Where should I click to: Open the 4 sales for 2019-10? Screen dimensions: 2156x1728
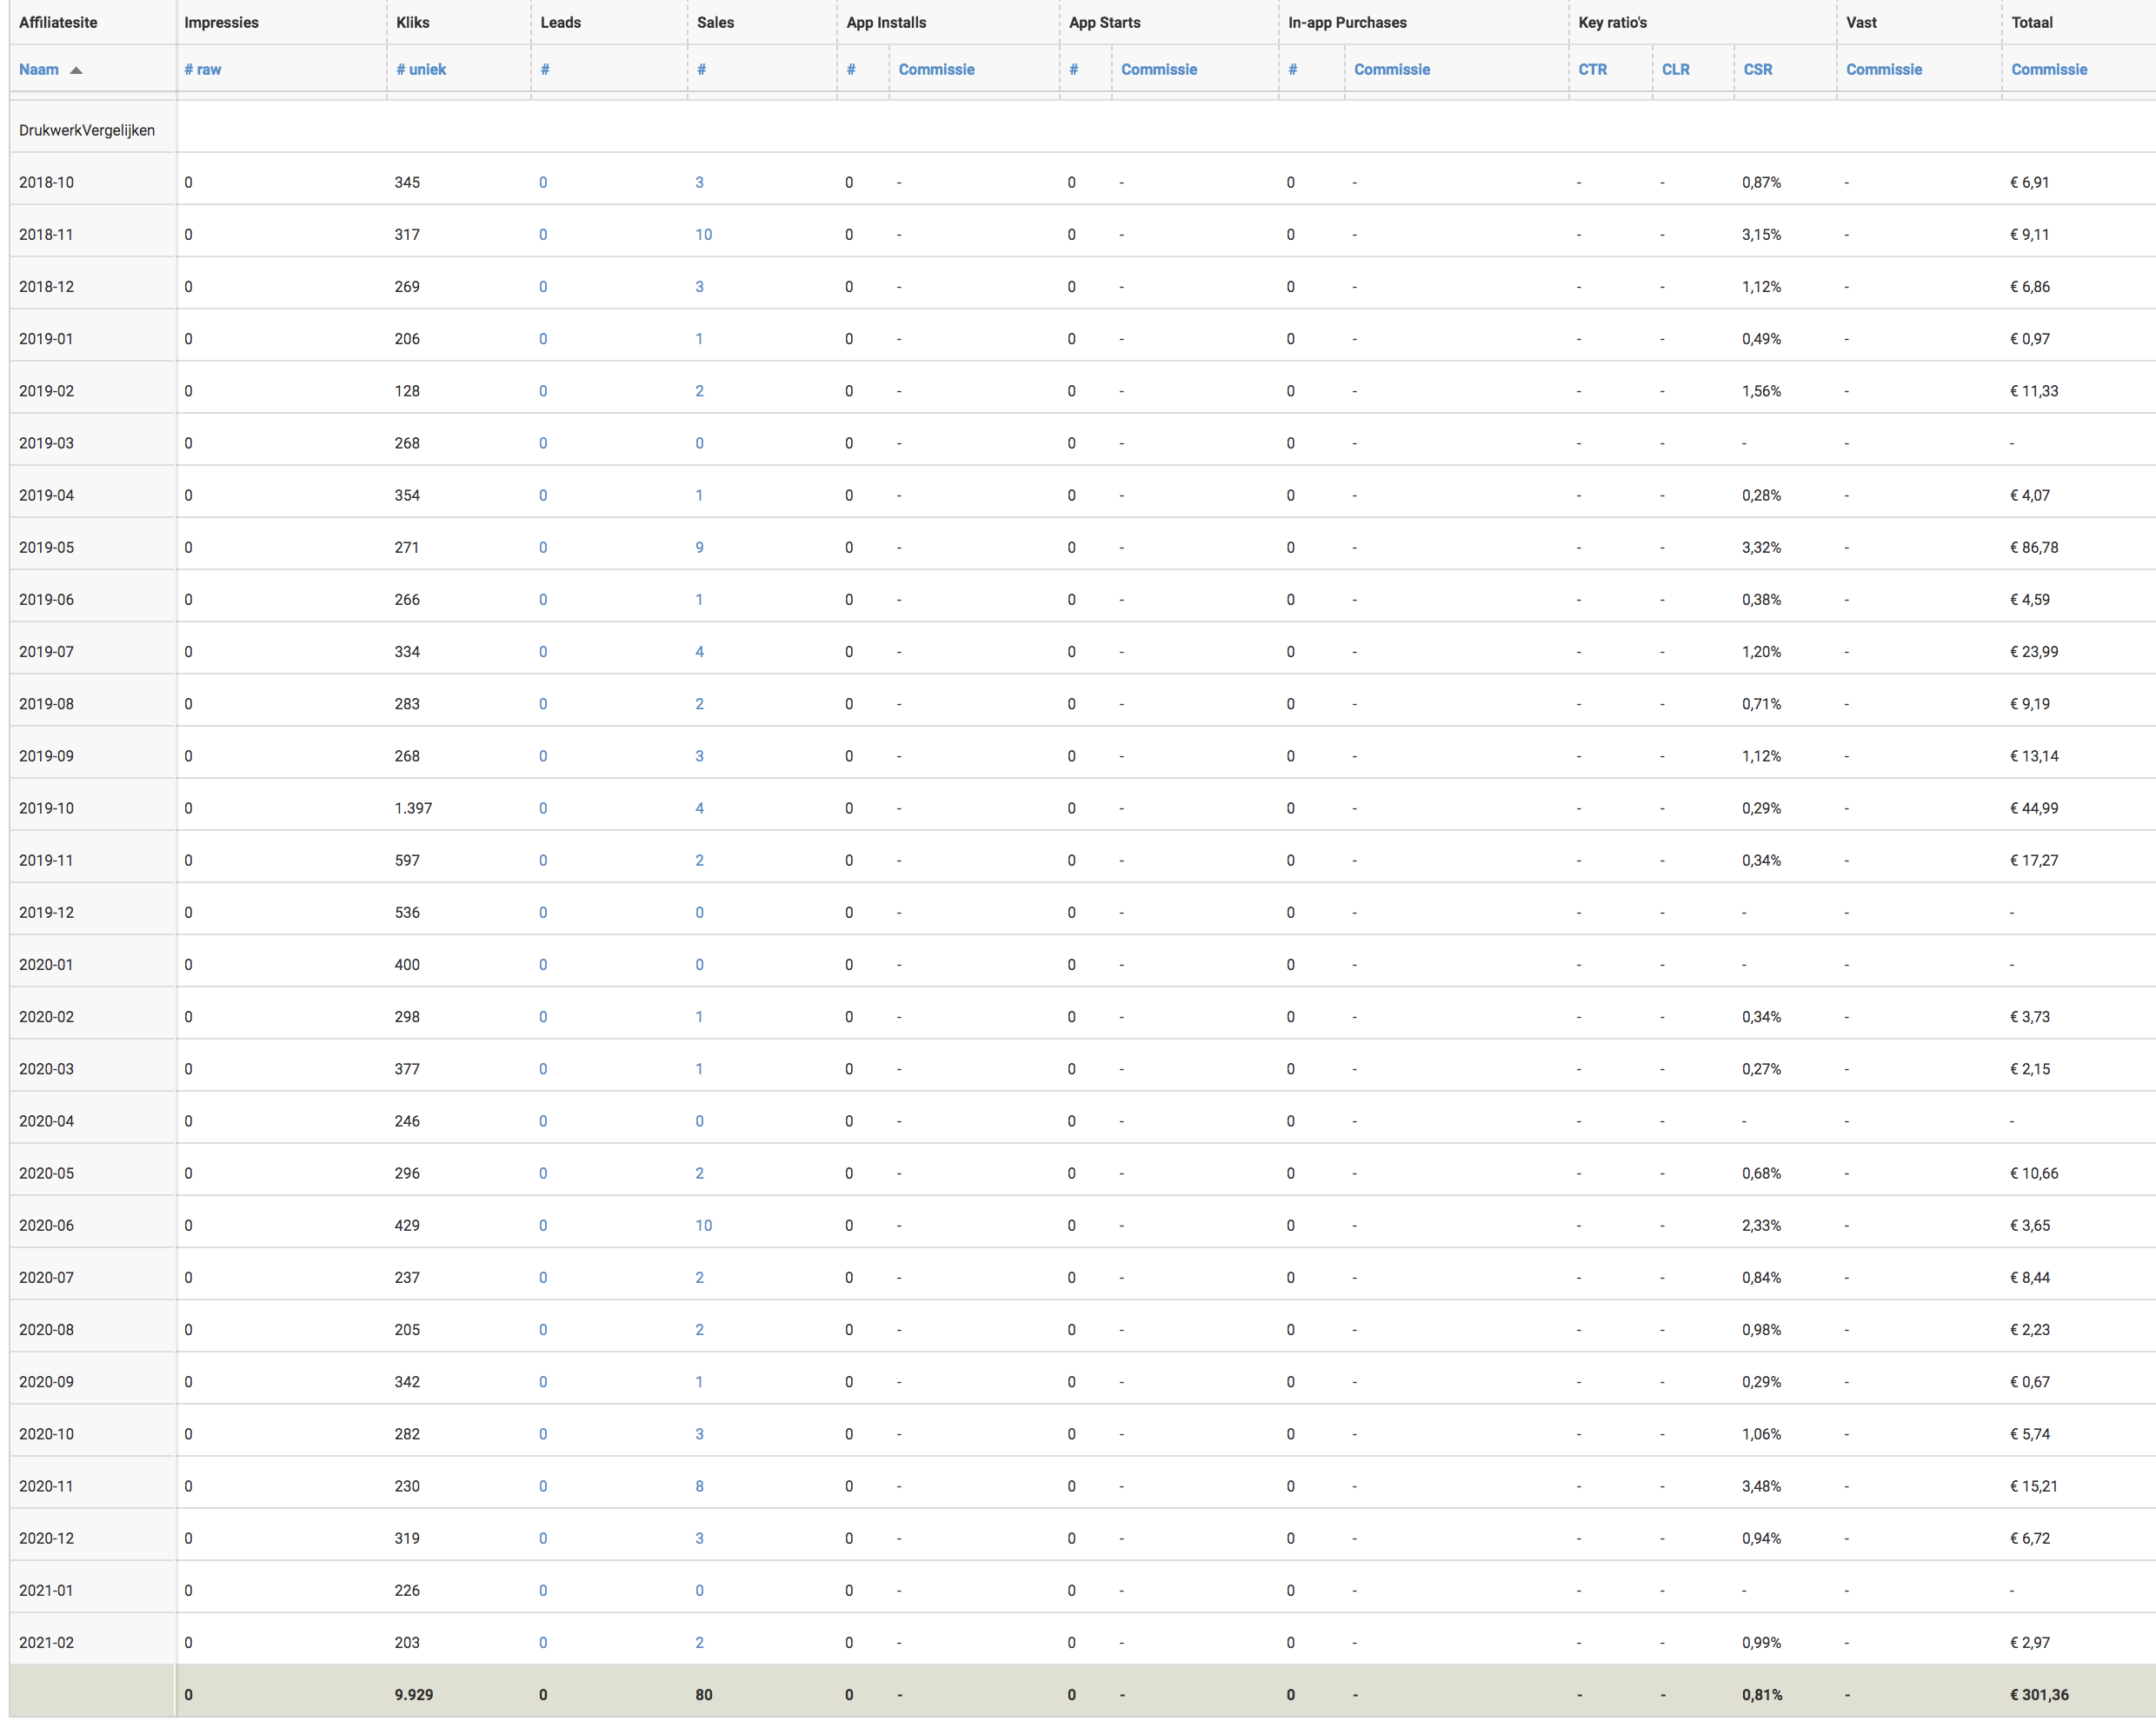700,808
